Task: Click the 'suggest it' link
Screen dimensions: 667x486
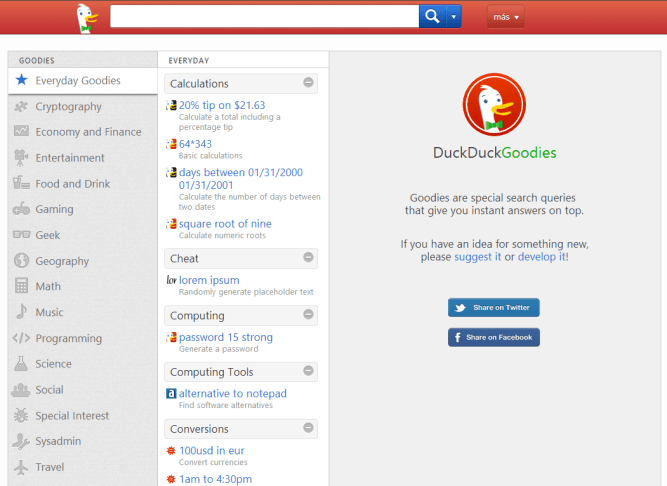Action: (478, 257)
